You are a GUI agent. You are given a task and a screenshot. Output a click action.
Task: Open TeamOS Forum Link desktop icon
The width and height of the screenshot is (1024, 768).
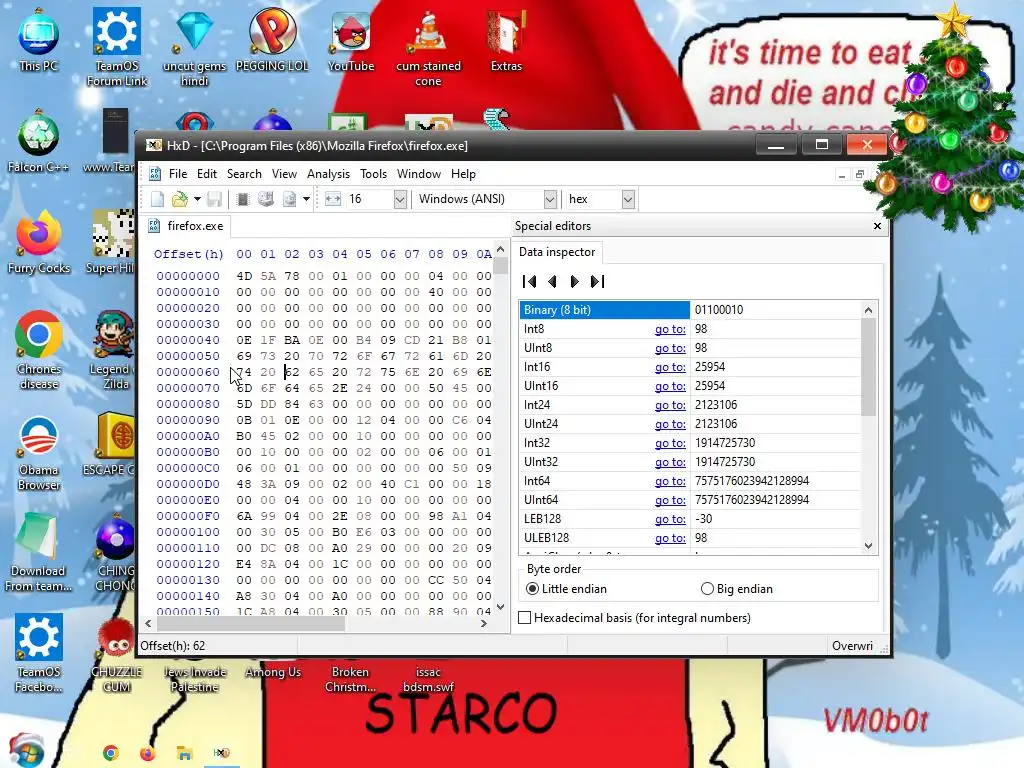pyautogui.click(x=117, y=47)
